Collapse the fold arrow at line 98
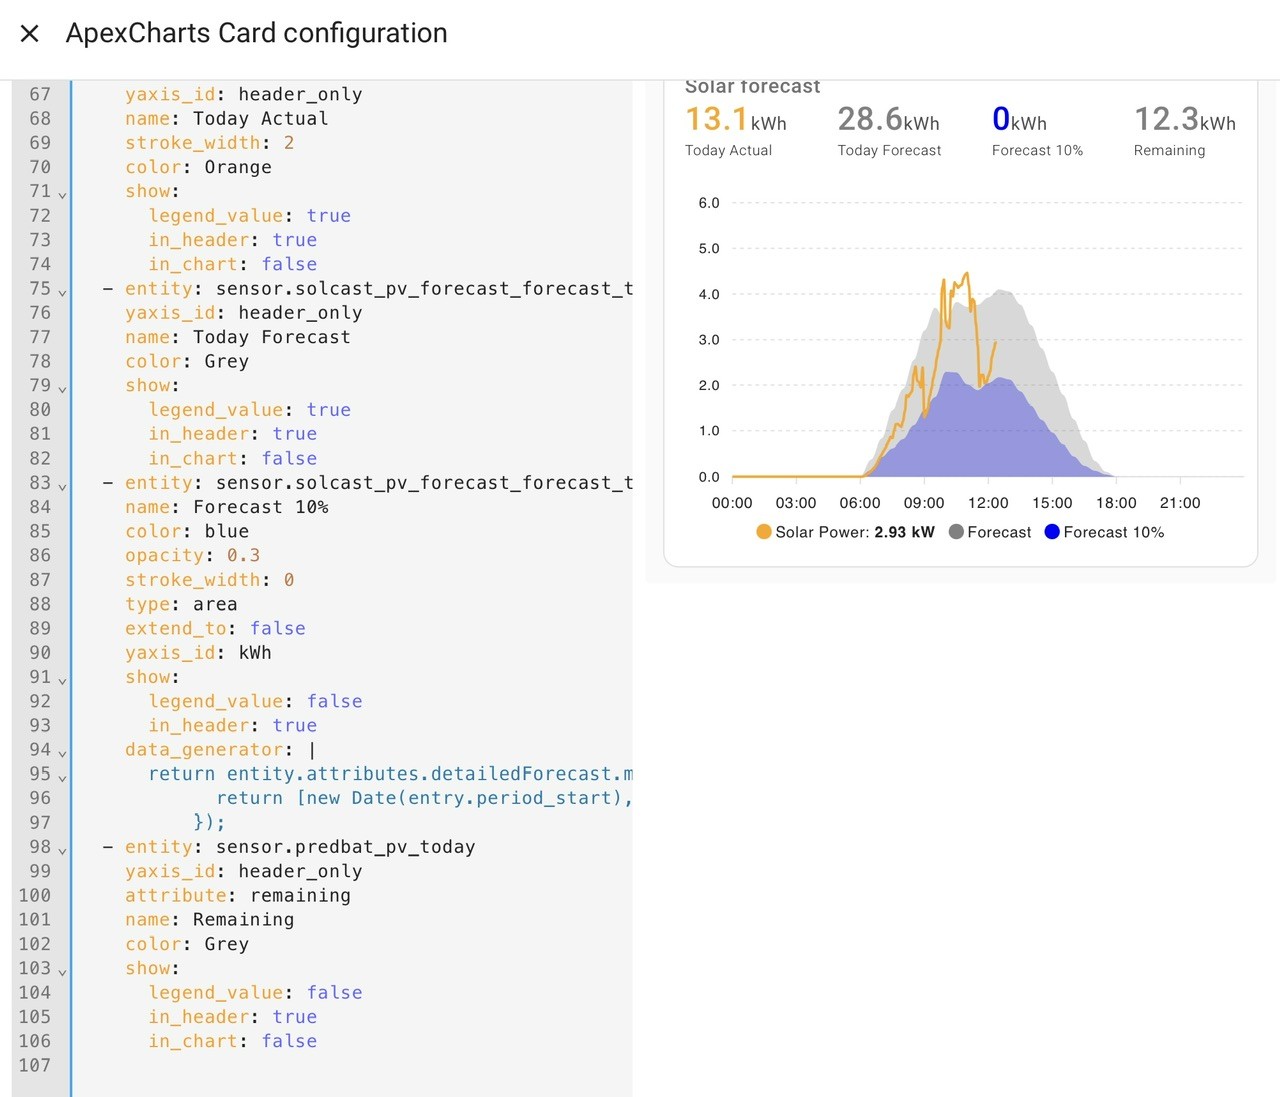This screenshot has width=1280, height=1097. coord(62,849)
